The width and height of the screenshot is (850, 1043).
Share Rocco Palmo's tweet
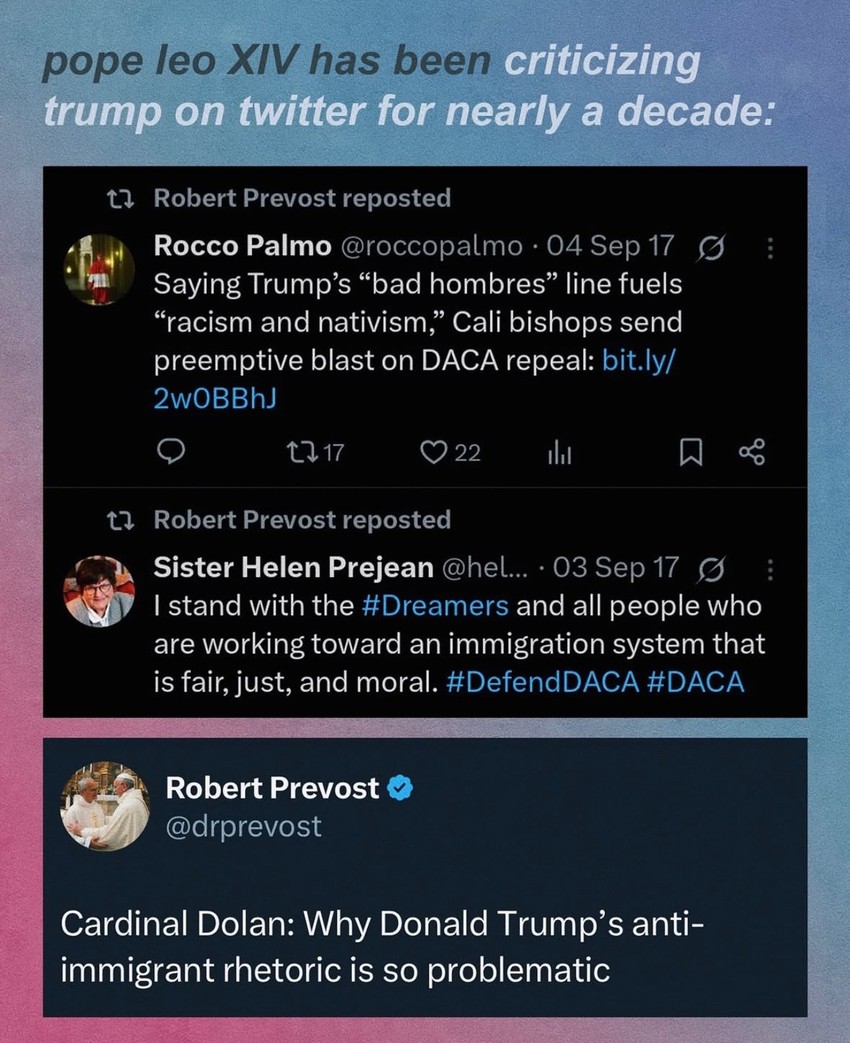[x=751, y=454]
